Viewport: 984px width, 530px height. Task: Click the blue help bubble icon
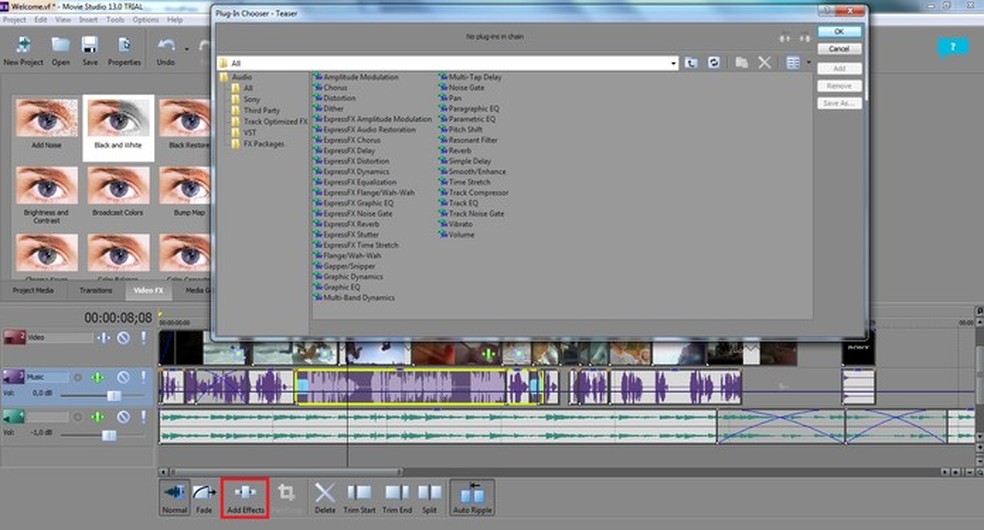(953, 47)
